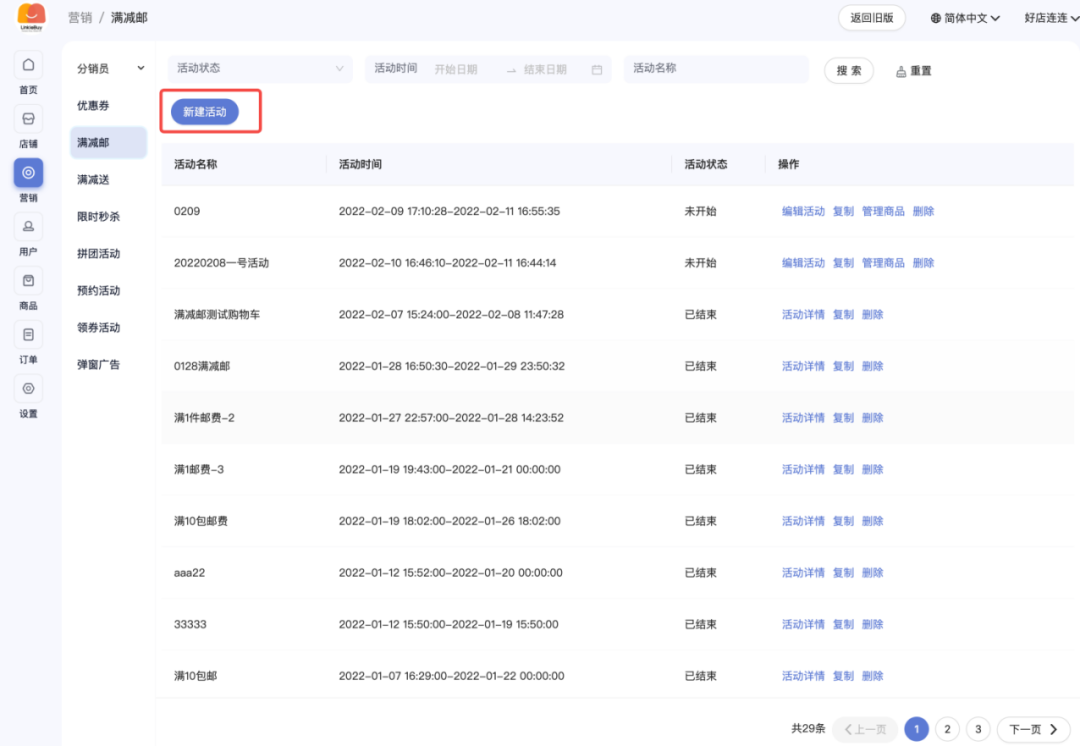Open the 首页 home icon

tap(28, 65)
